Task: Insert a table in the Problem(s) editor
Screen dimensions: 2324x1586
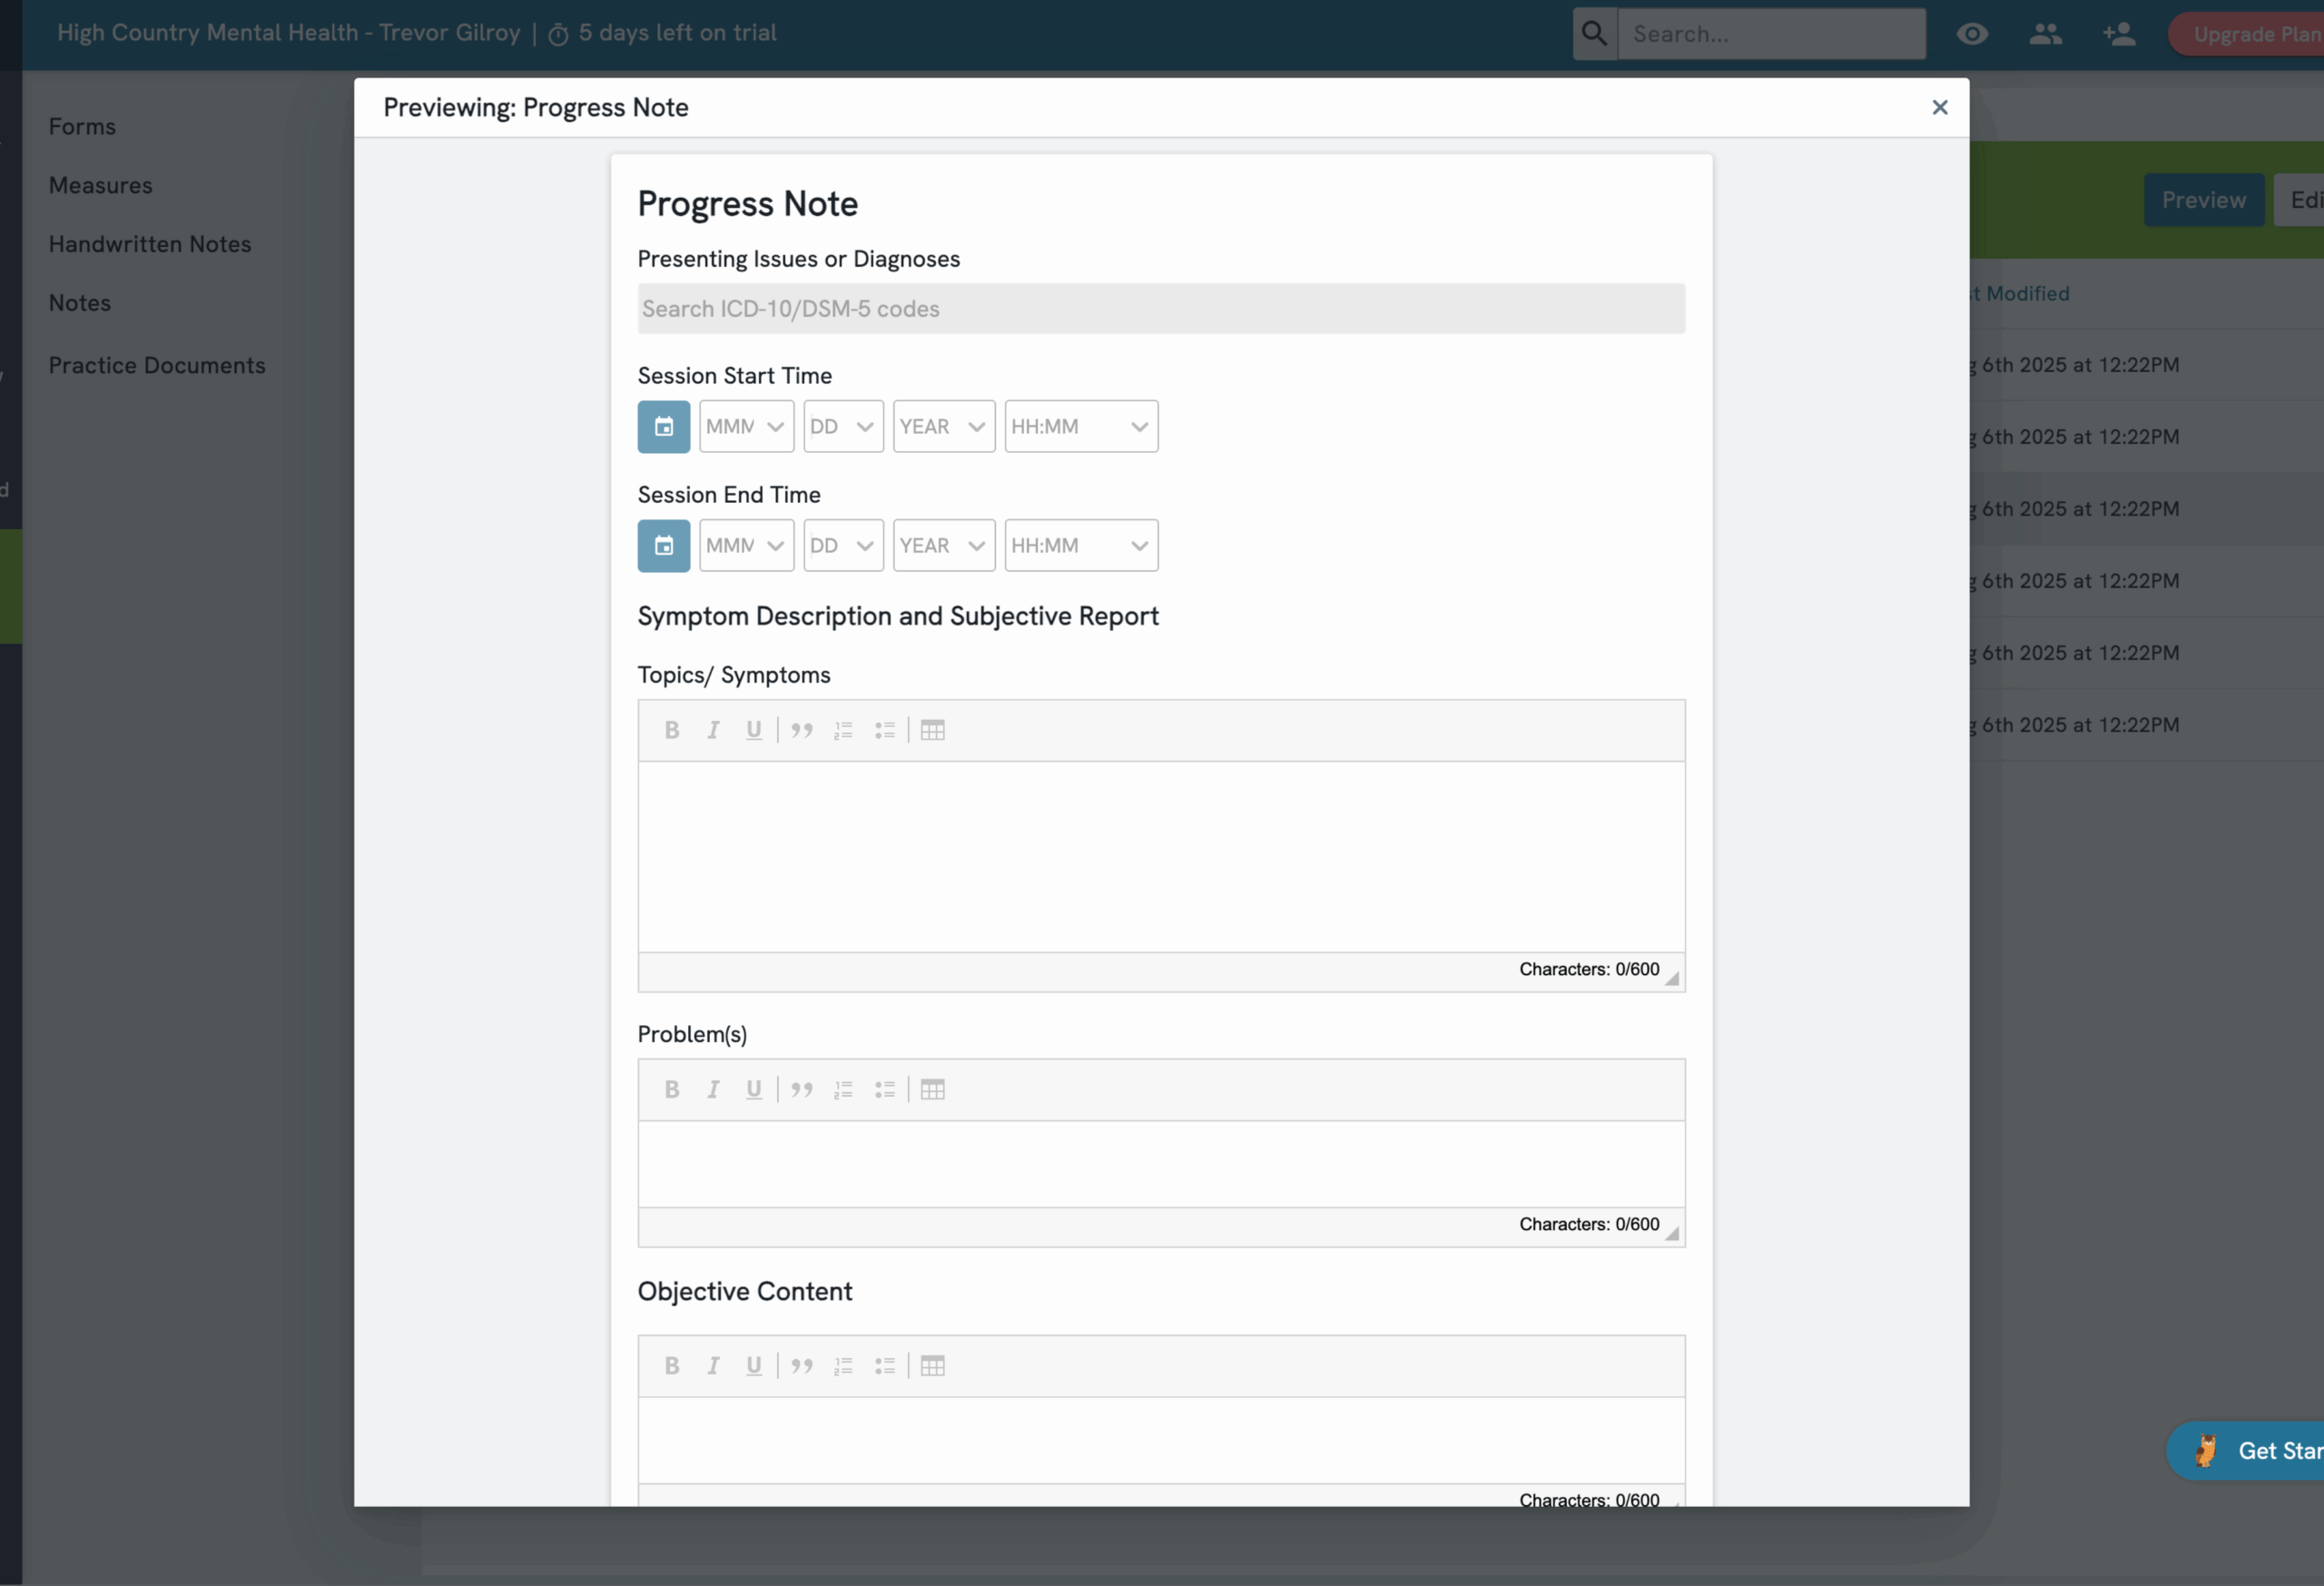Action: 933,1089
